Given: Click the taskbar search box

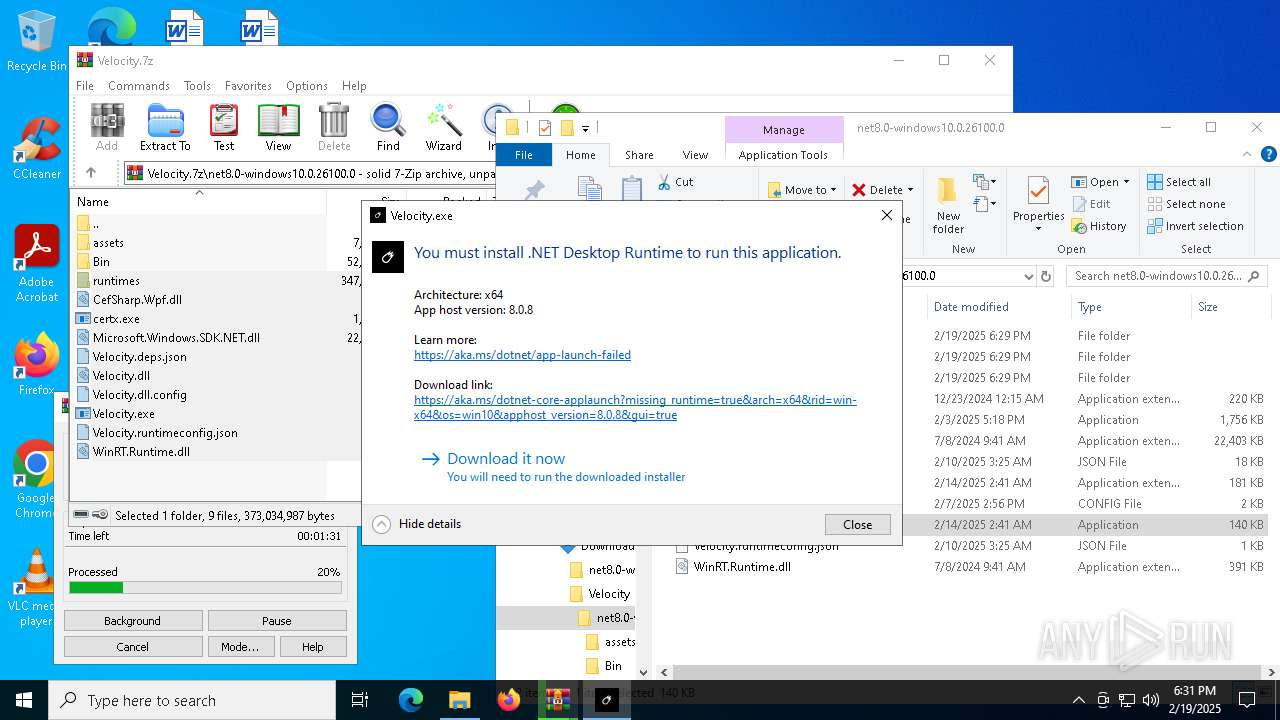Looking at the screenshot, I should 192,700.
